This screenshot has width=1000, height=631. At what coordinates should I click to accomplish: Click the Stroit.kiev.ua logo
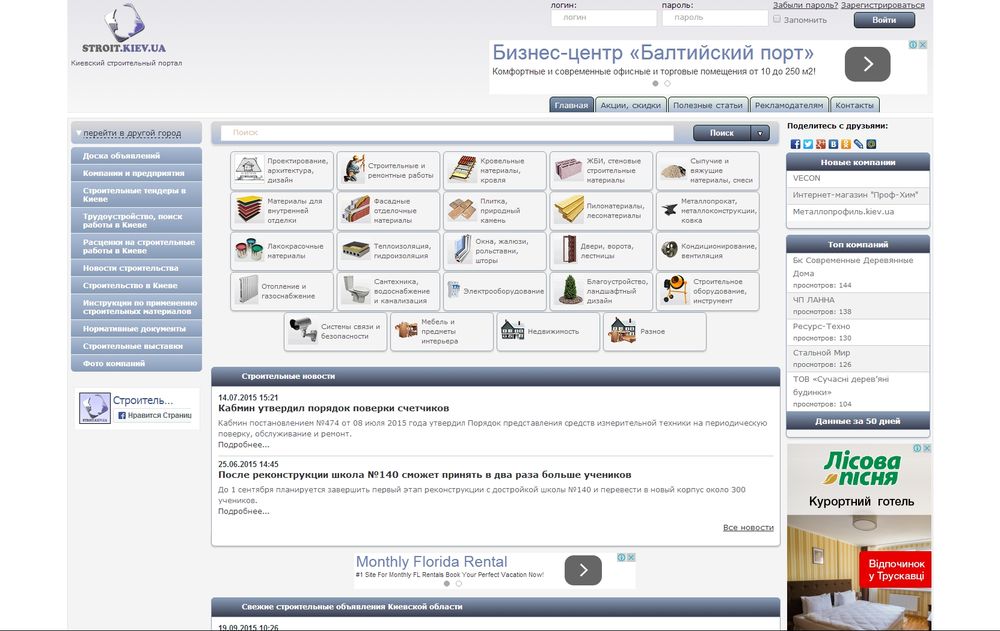(124, 29)
